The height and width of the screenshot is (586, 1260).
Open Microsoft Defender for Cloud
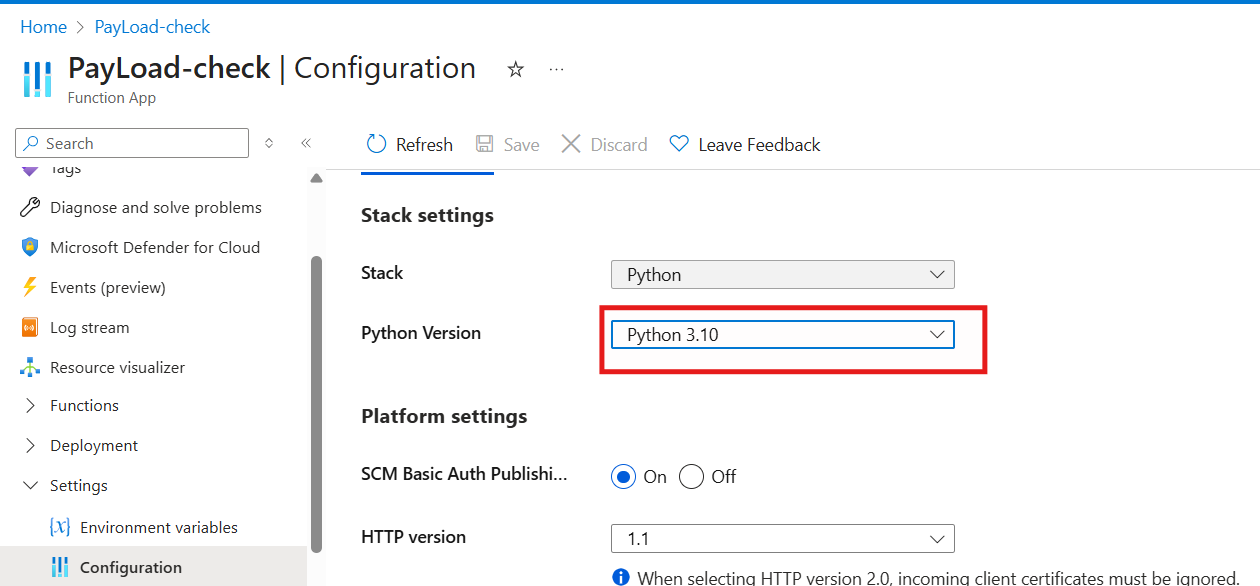click(154, 248)
